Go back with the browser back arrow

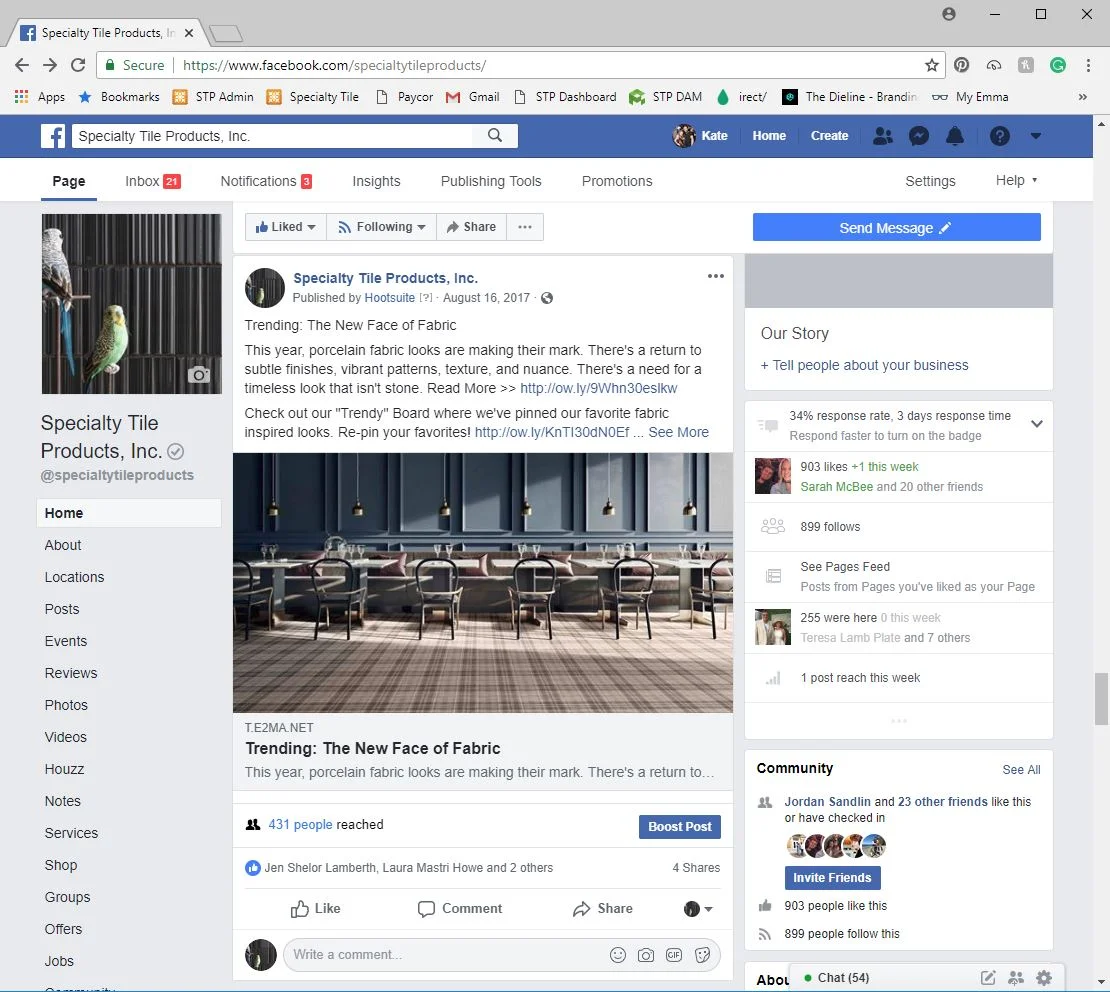pos(22,65)
